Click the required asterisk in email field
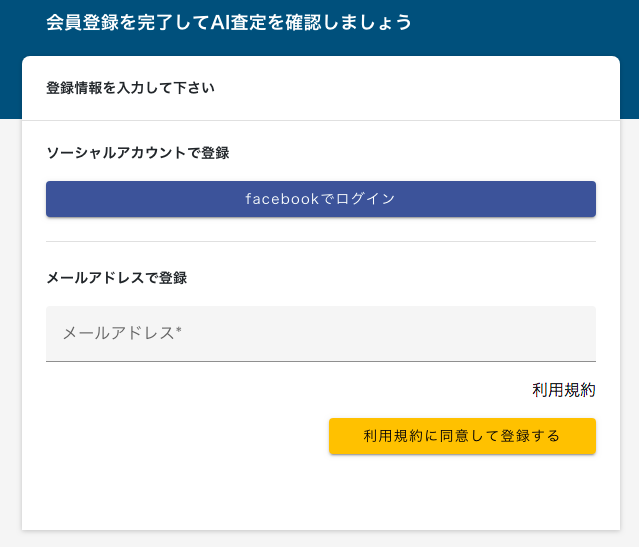 178,330
